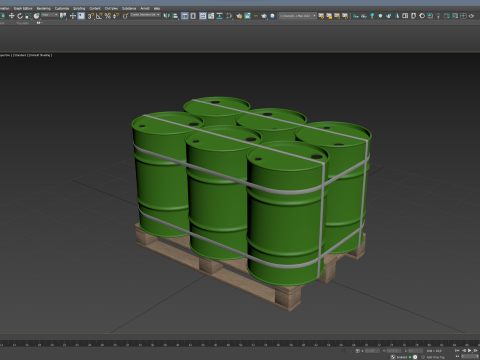Click Add Time Tag

435,357
